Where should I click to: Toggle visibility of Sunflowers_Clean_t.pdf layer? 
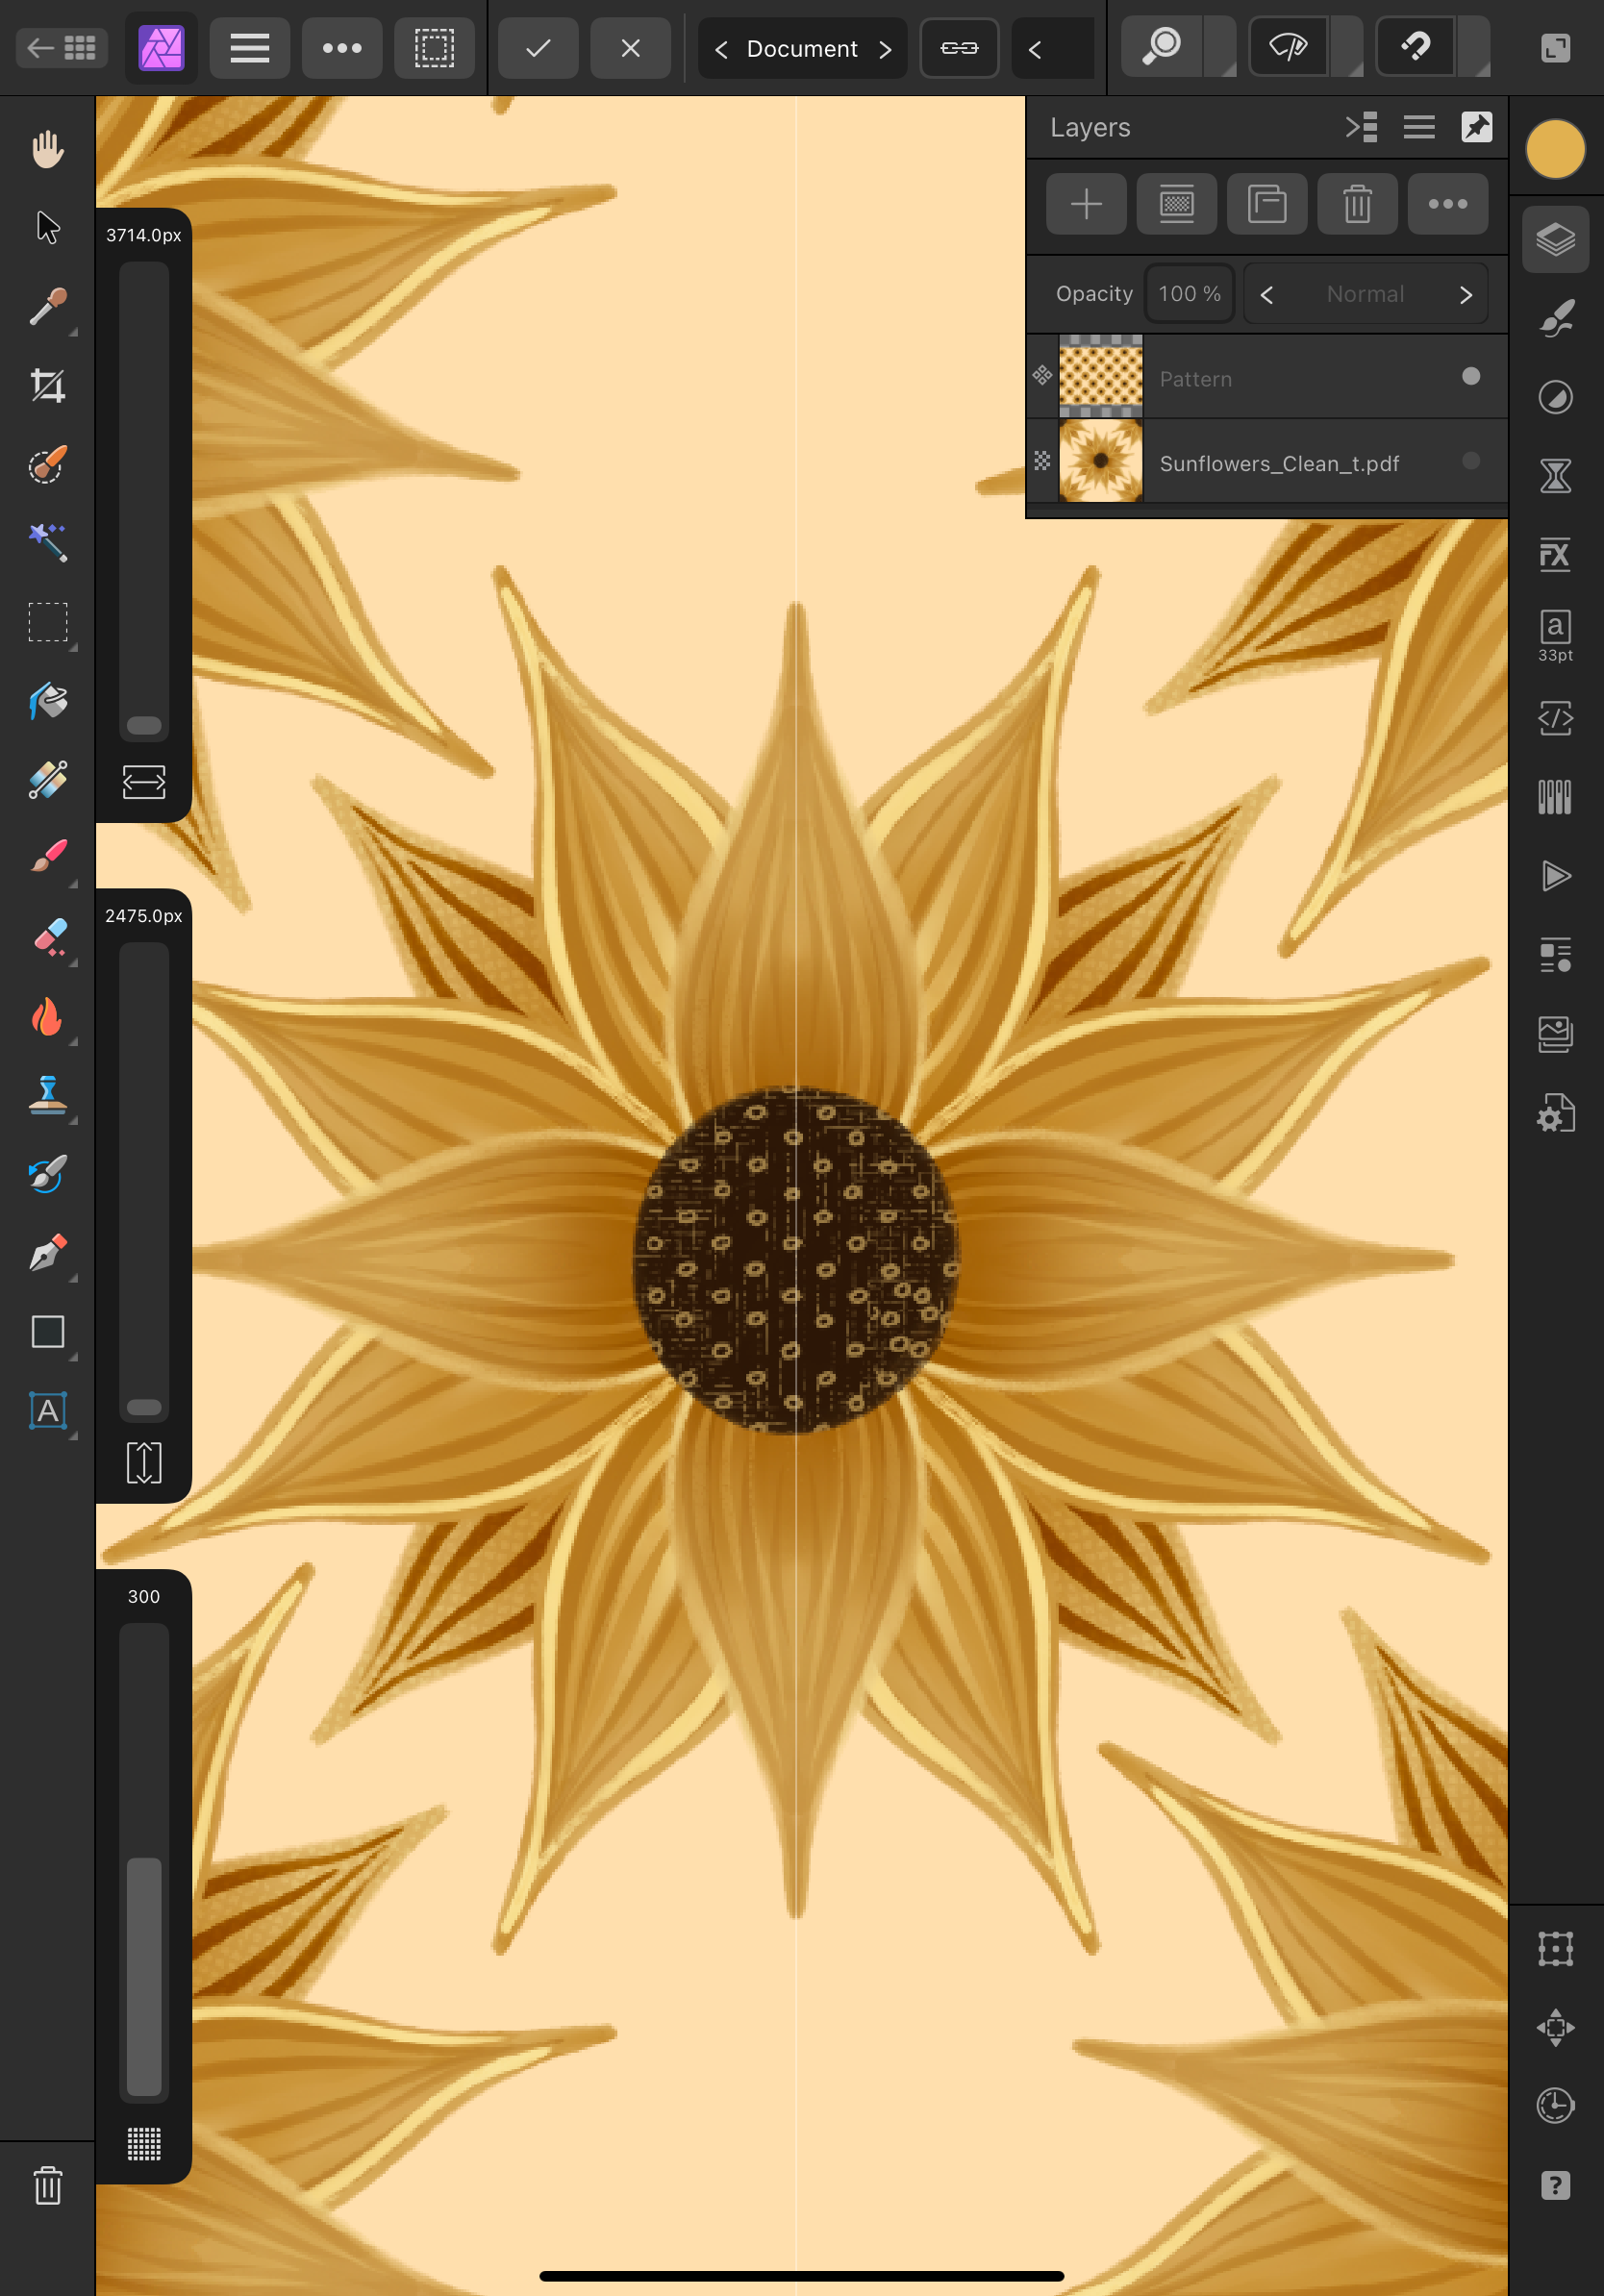pos(1470,460)
